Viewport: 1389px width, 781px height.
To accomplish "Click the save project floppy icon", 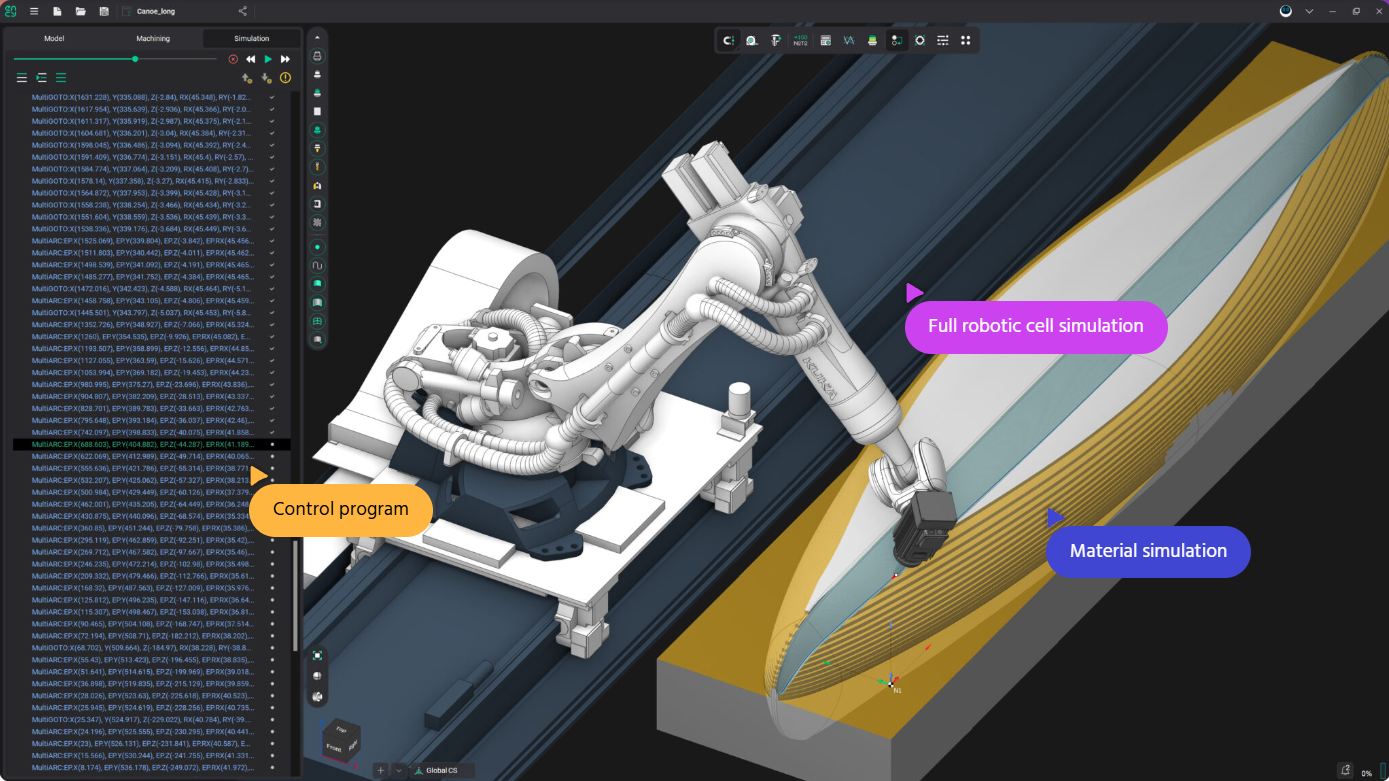I will coord(104,11).
